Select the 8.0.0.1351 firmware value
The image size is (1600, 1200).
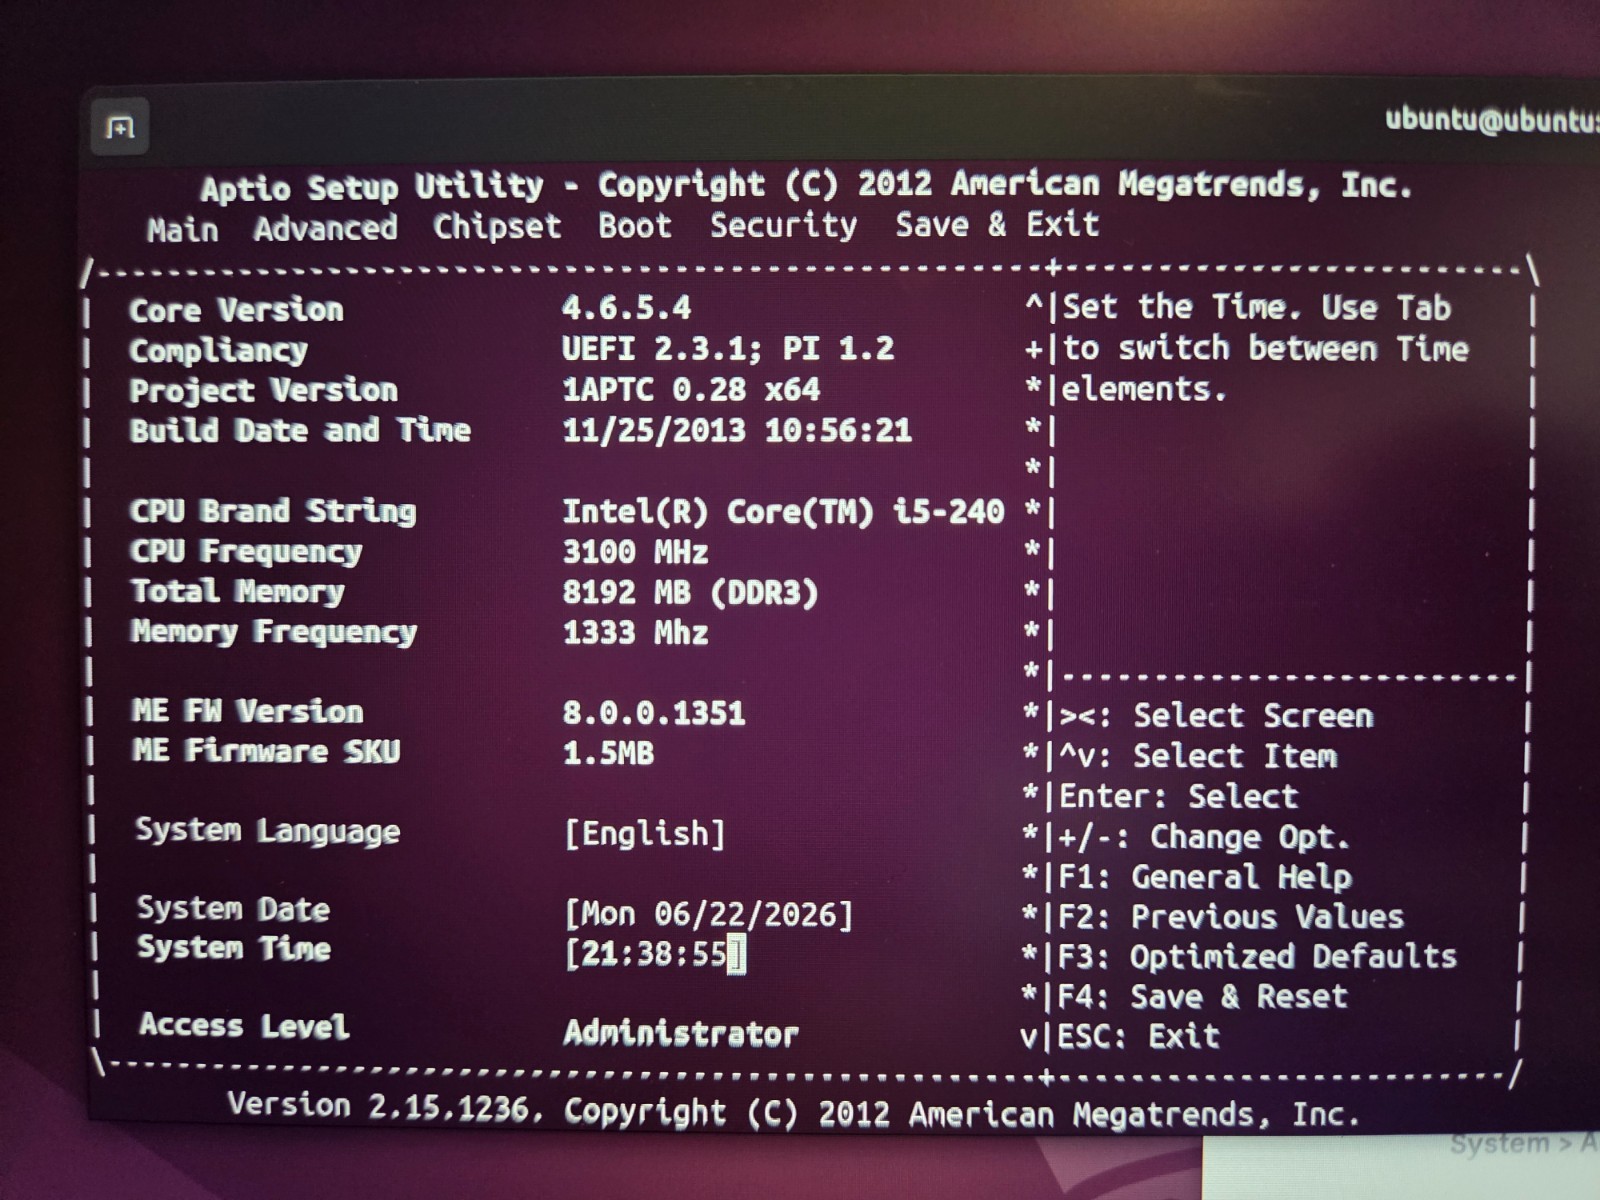[x=654, y=713]
